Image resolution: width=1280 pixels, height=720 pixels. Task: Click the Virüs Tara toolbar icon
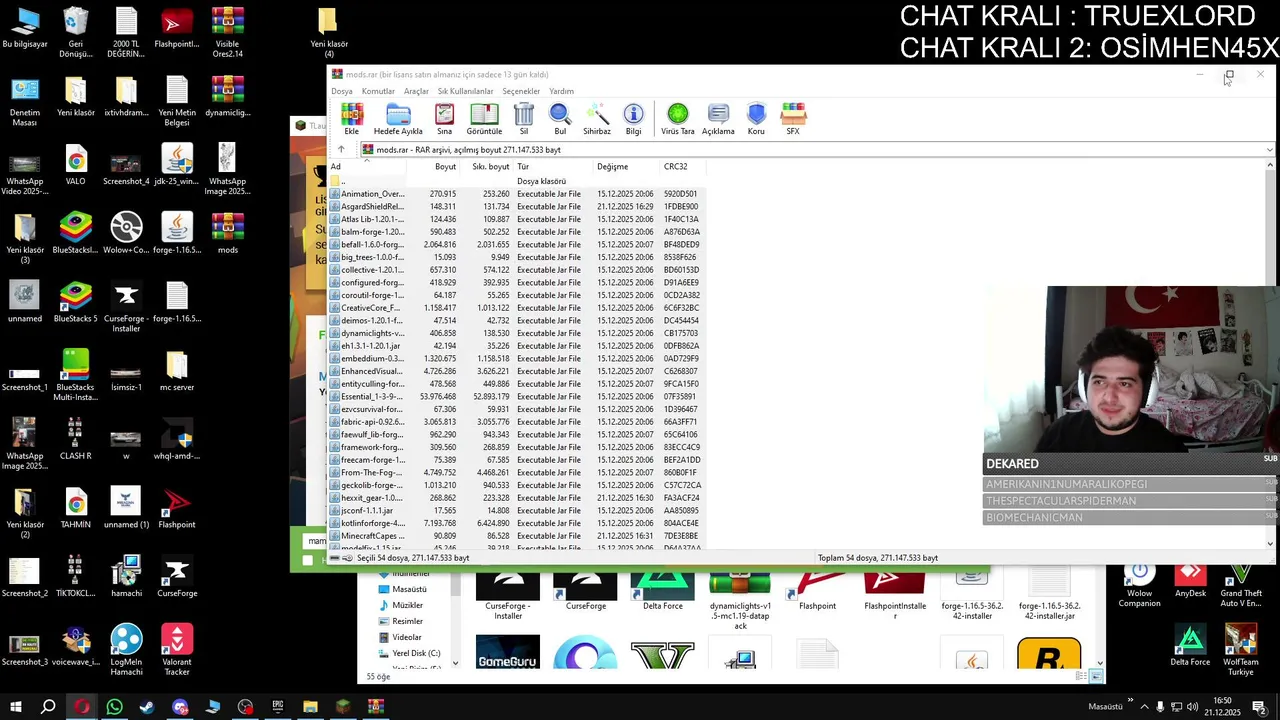click(x=678, y=118)
